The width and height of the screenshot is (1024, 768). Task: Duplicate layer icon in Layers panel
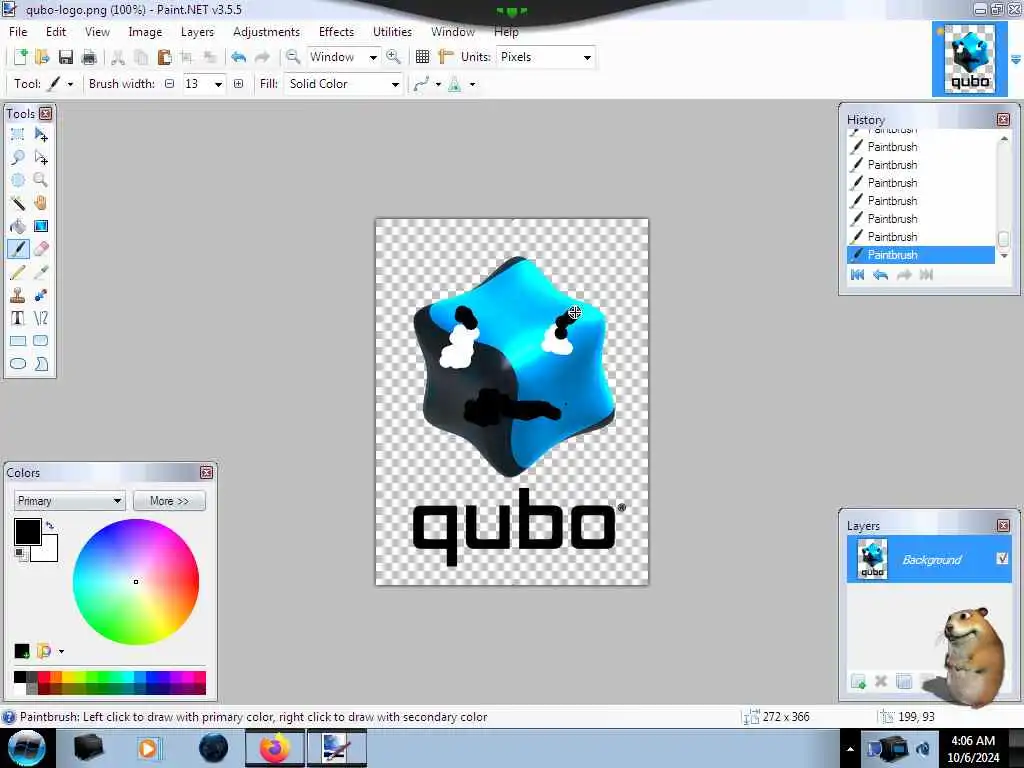tap(904, 682)
